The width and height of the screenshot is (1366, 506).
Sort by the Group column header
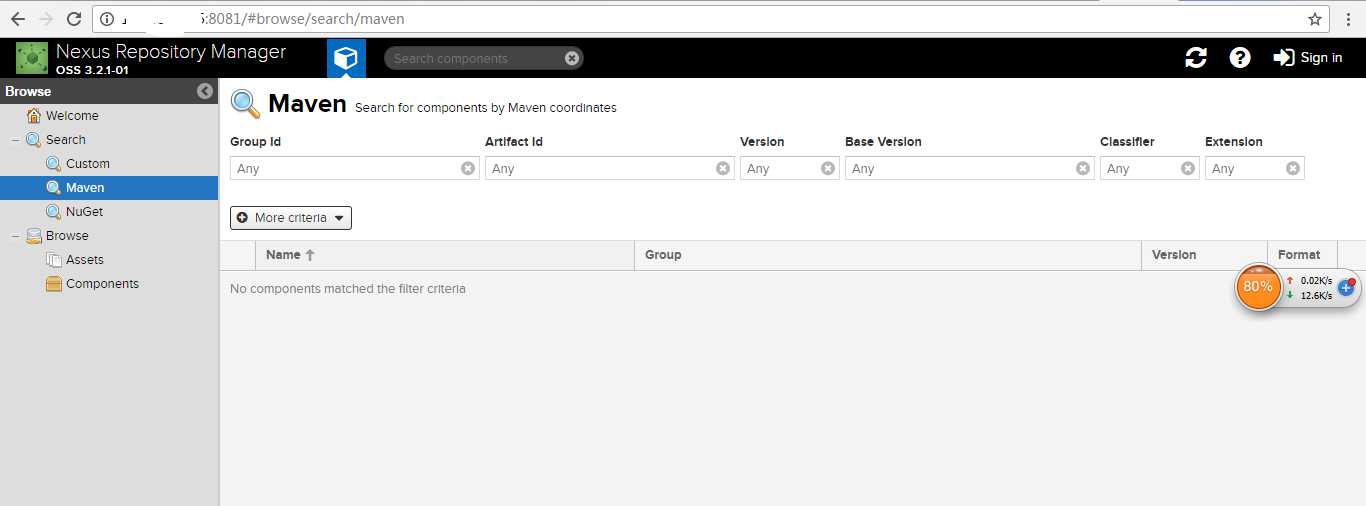coord(888,255)
